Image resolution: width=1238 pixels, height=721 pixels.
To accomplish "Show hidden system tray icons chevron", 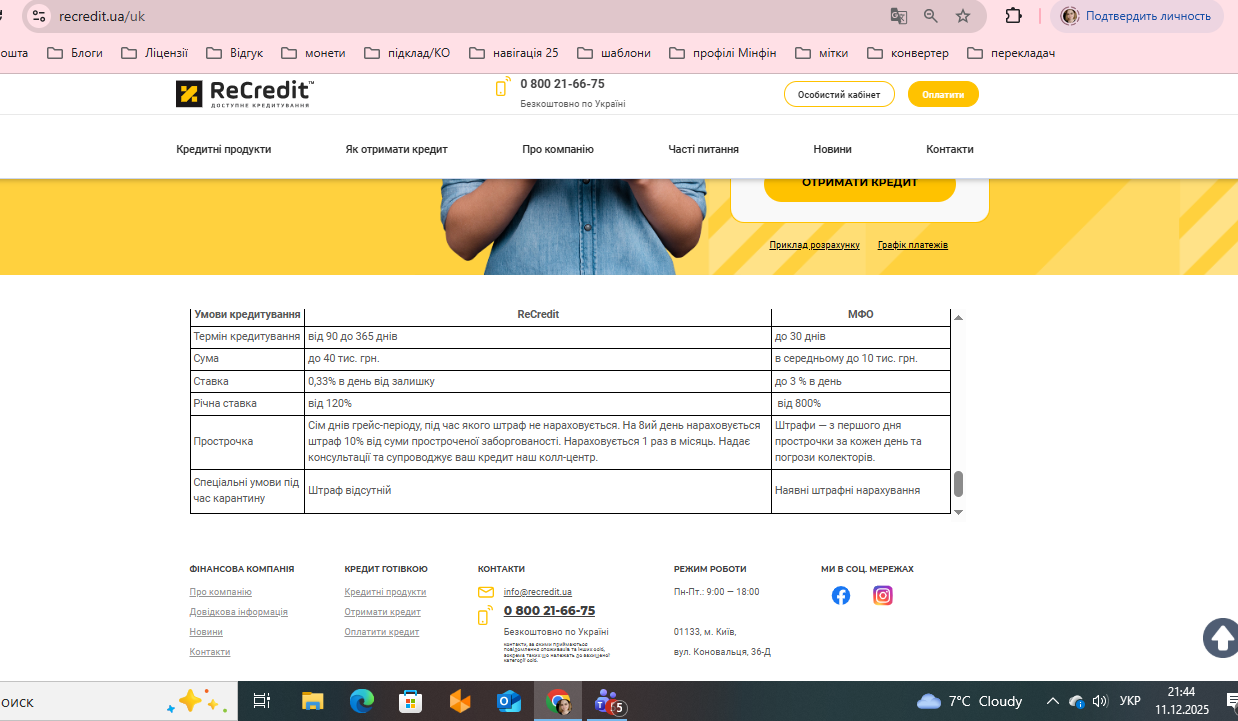I will click(1052, 701).
